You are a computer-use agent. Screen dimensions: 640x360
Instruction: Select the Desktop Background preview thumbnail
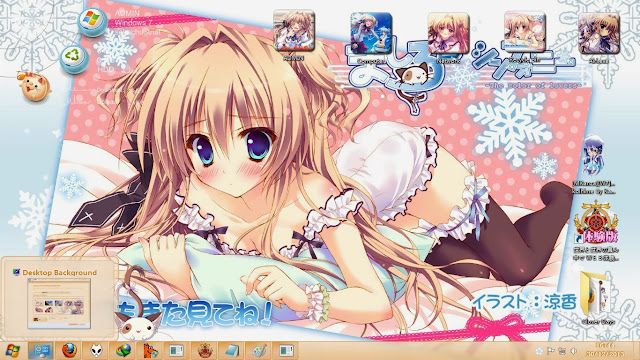(x=59, y=303)
